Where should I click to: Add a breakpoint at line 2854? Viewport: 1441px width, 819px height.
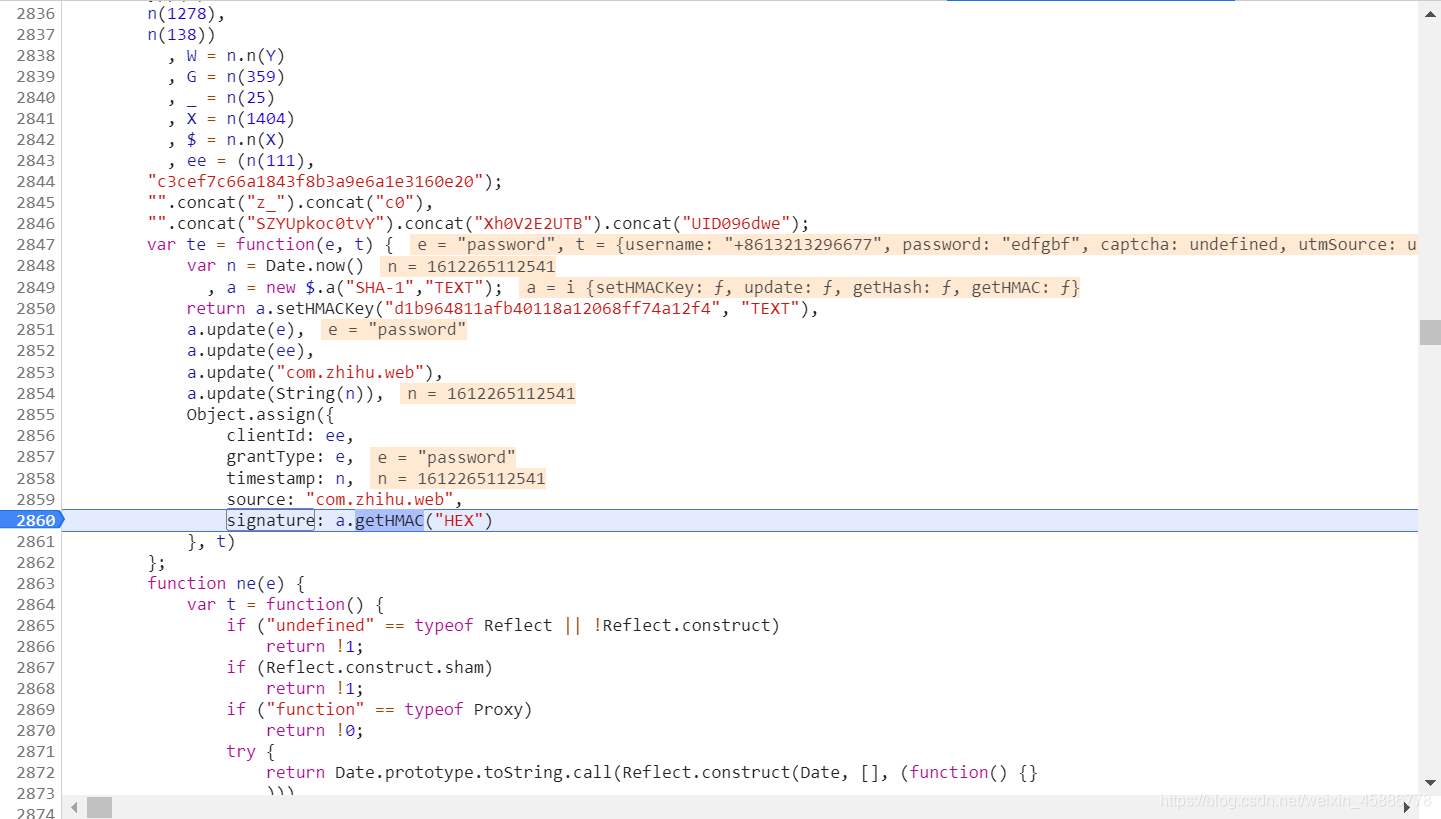(x=36, y=393)
